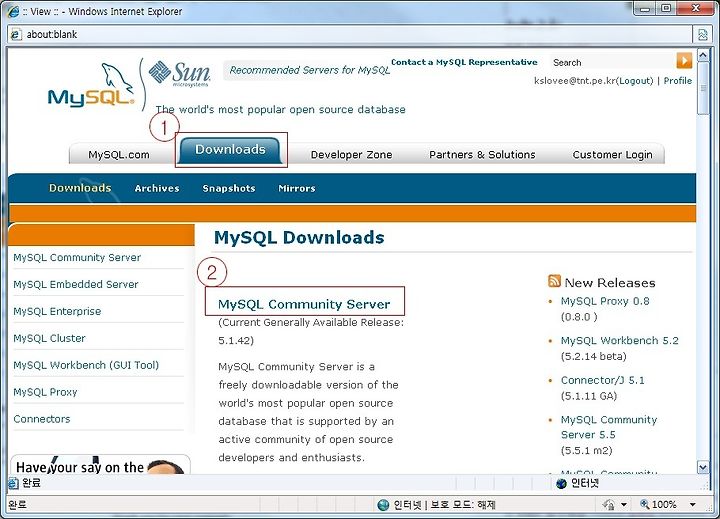
Task: Click the orange search go arrow button
Action: point(684,61)
